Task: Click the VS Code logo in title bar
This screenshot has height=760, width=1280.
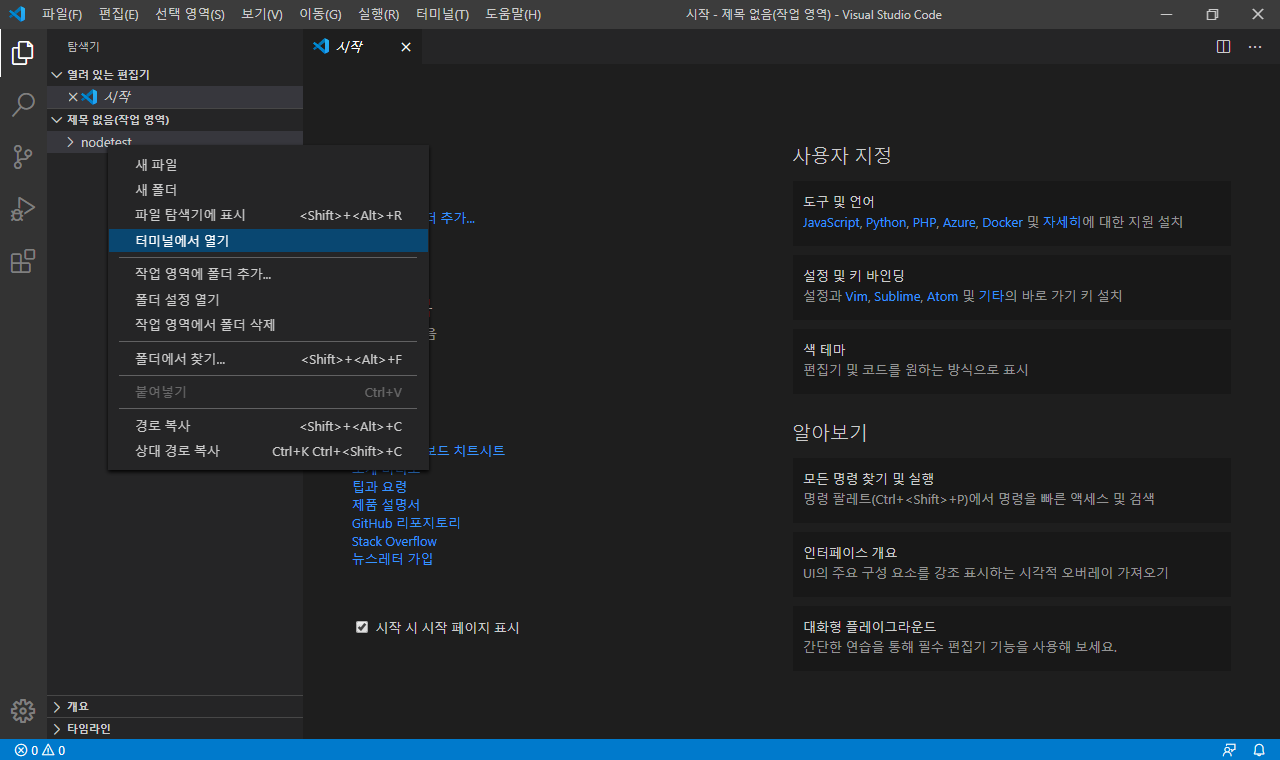Action: 16,14
